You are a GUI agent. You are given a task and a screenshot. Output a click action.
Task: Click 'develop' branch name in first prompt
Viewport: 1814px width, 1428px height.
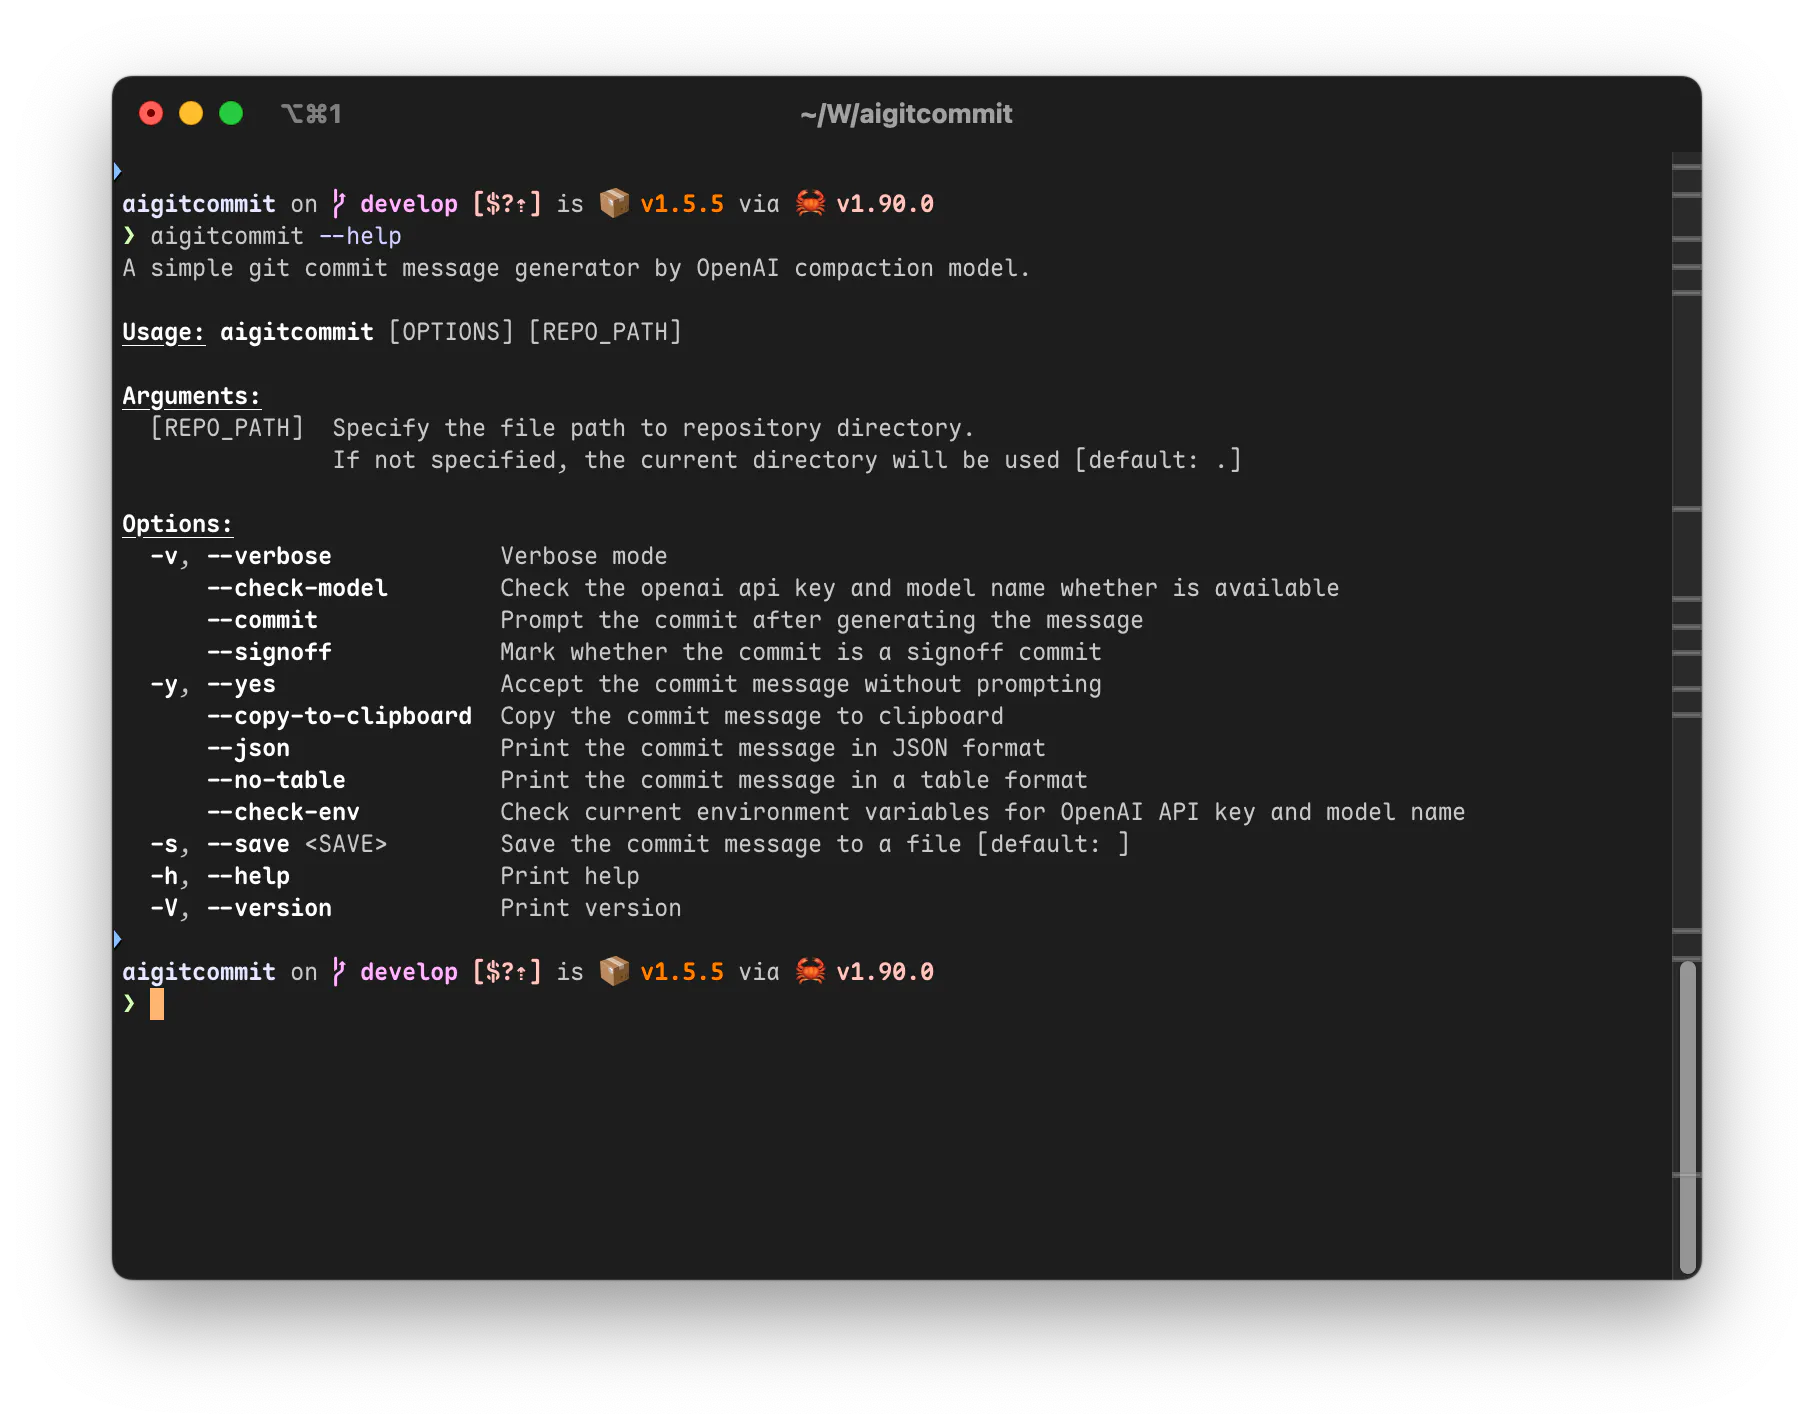409,204
